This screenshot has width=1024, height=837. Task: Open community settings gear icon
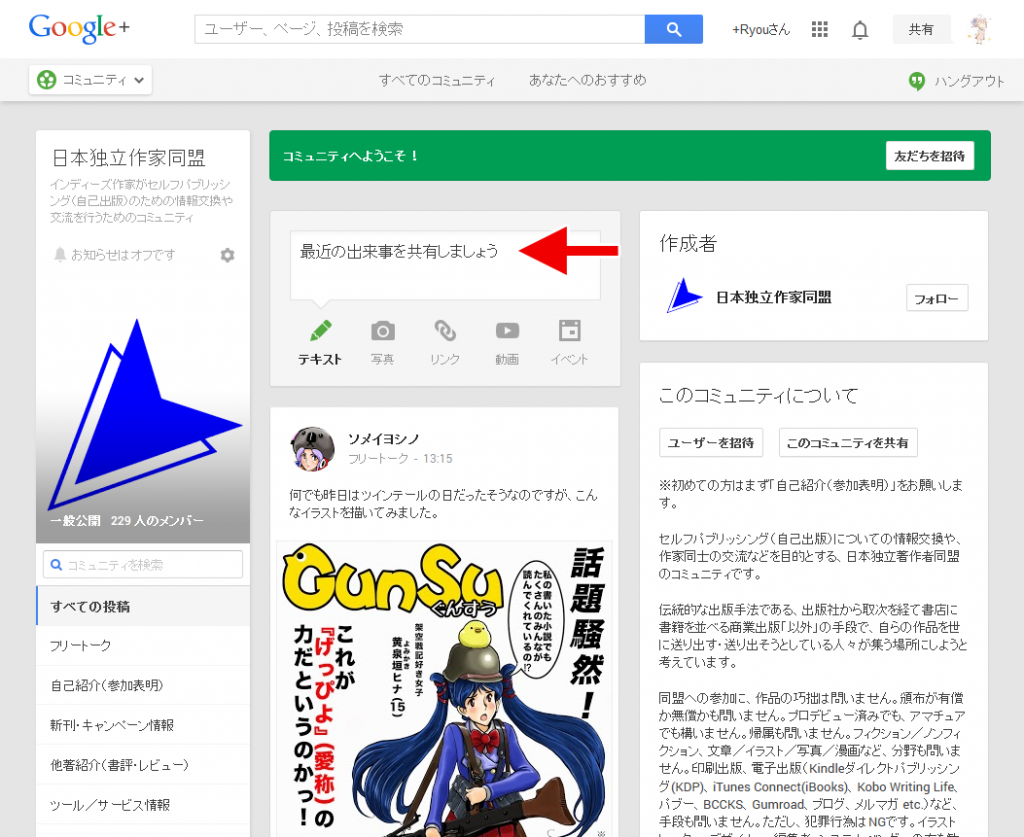click(x=227, y=255)
